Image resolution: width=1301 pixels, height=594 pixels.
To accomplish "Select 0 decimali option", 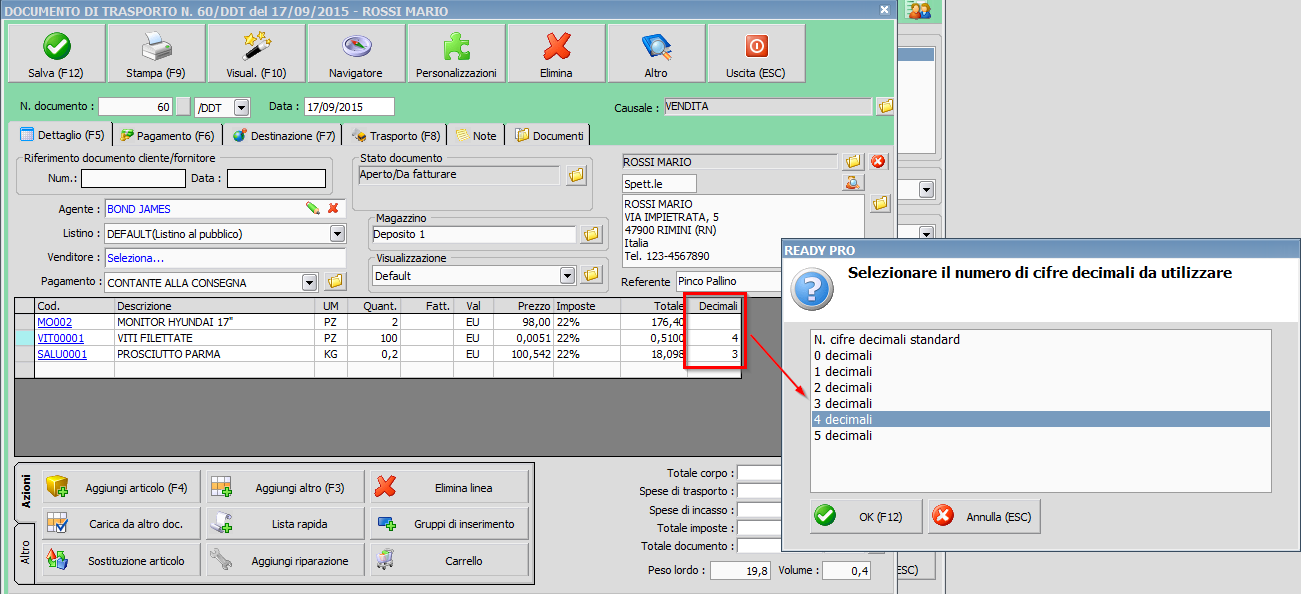I will pyautogui.click(x=1040, y=356).
